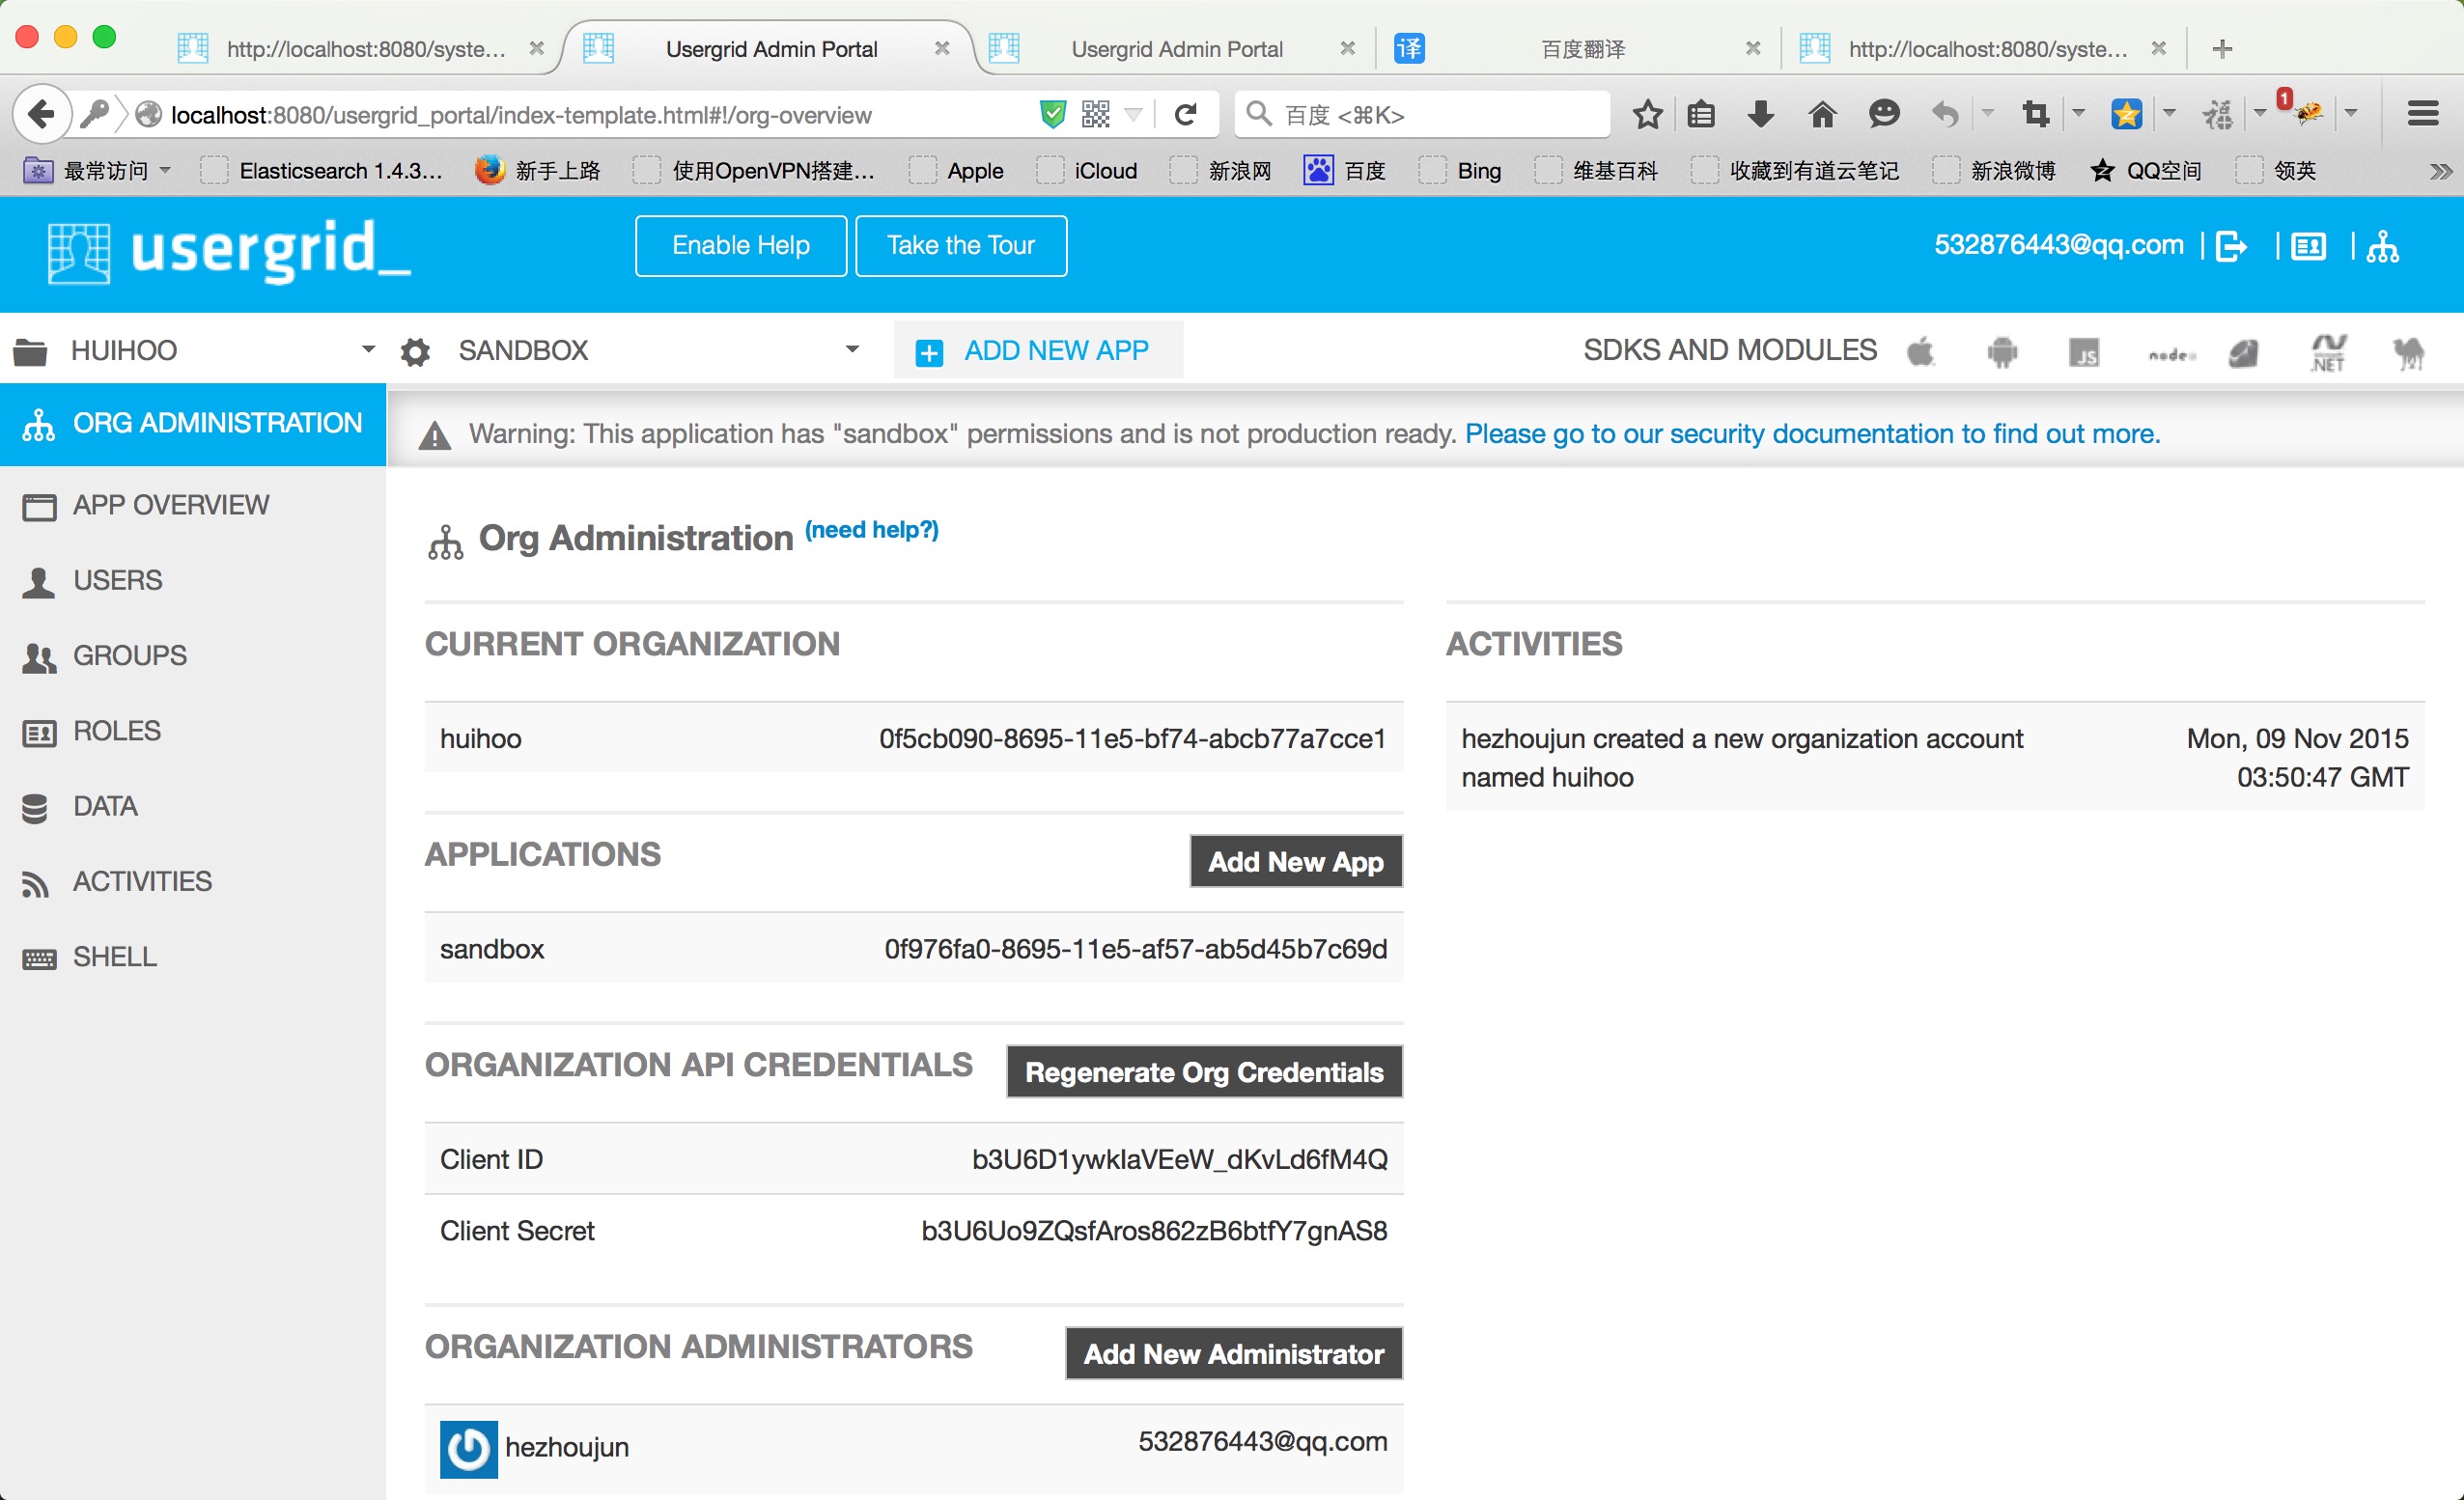
Task: Select SHELL in the sidebar
Action: pos(114,957)
